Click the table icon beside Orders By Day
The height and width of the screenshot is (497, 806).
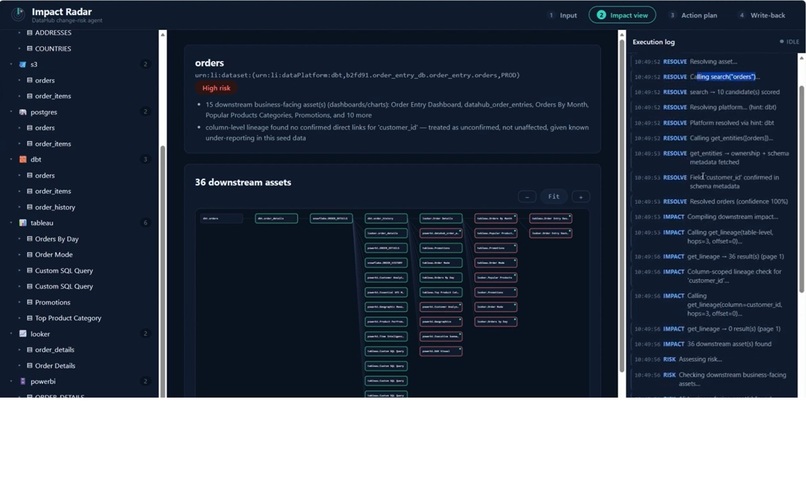[29, 239]
